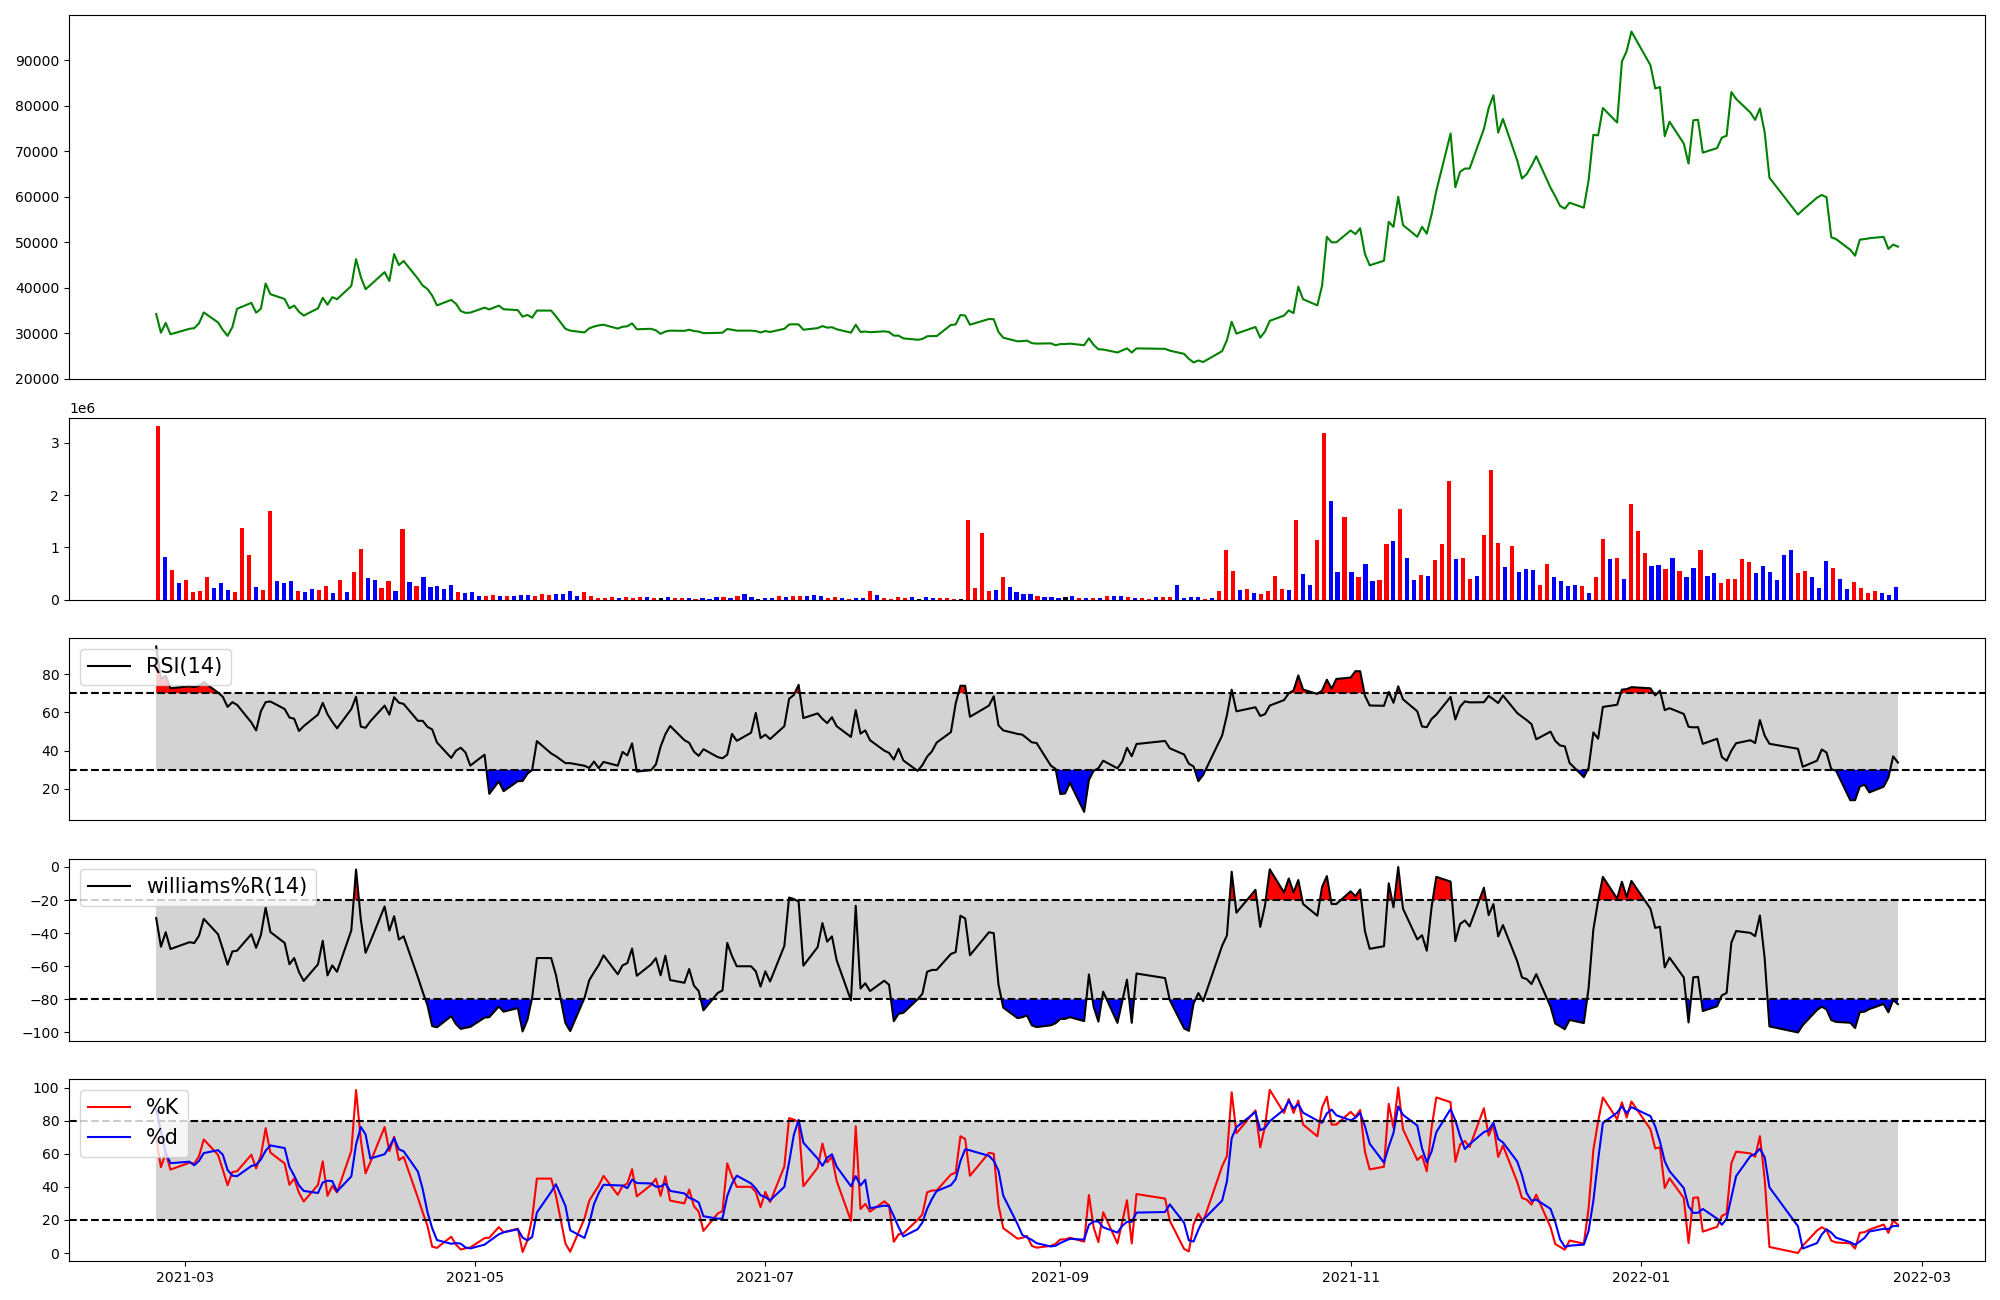Click the 1e6 volume scale label
2000x1300 pixels.
(82, 408)
